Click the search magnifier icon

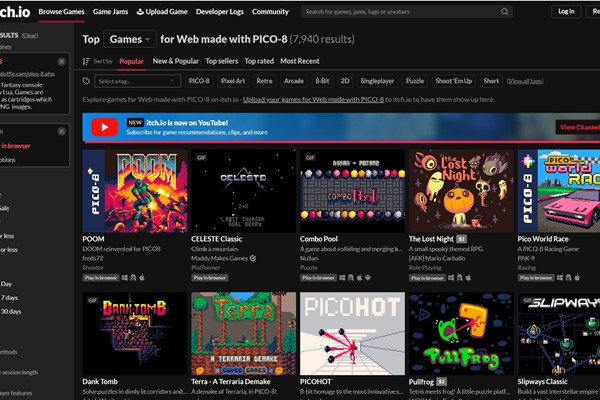coord(505,11)
